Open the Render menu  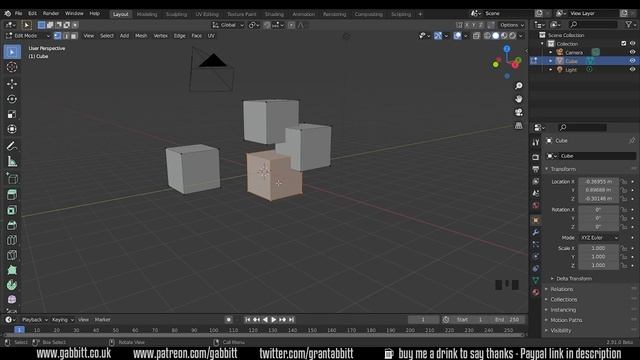pos(51,13)
